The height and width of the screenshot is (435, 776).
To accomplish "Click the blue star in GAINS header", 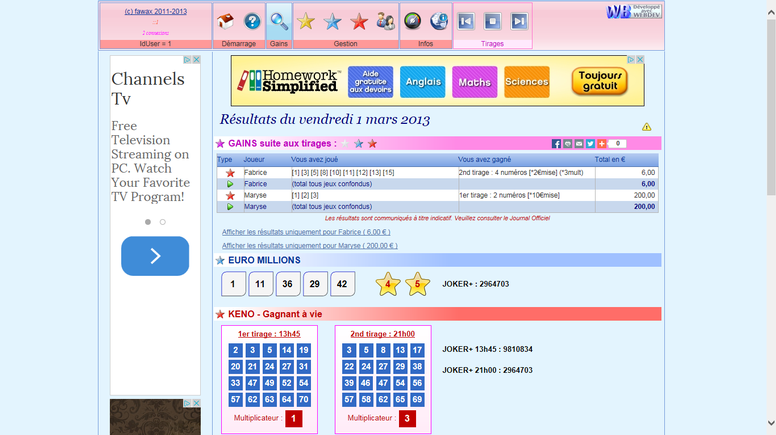I will click(358, 144).
